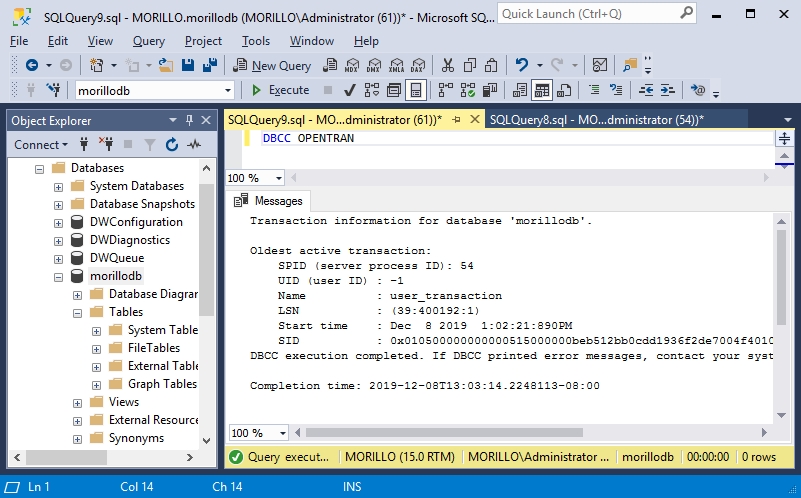801x498 pixels.
Task: Click the Find in Files icon
Action: 630,65
